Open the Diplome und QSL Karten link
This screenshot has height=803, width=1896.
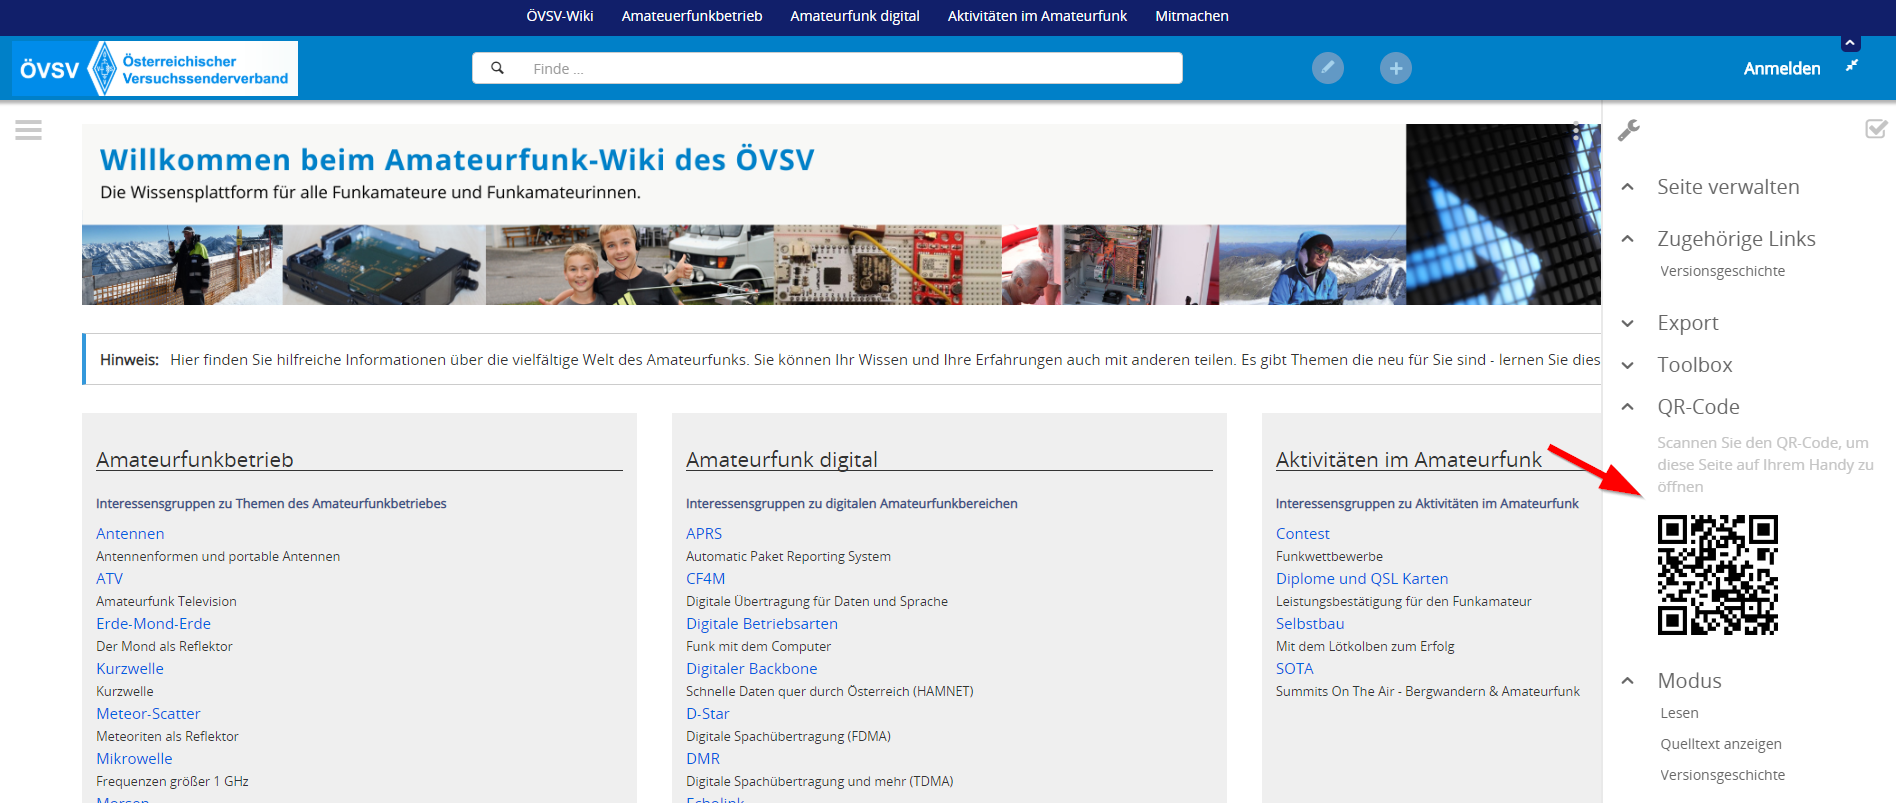tap(1362, 579)
